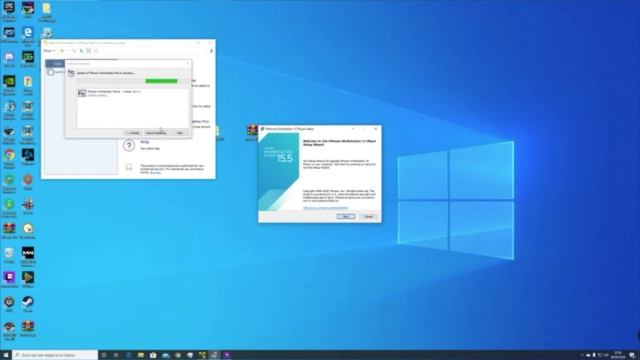Open the Twitch desktop shortcut
The width and height of the screenshot is (640, 360).
9,280
